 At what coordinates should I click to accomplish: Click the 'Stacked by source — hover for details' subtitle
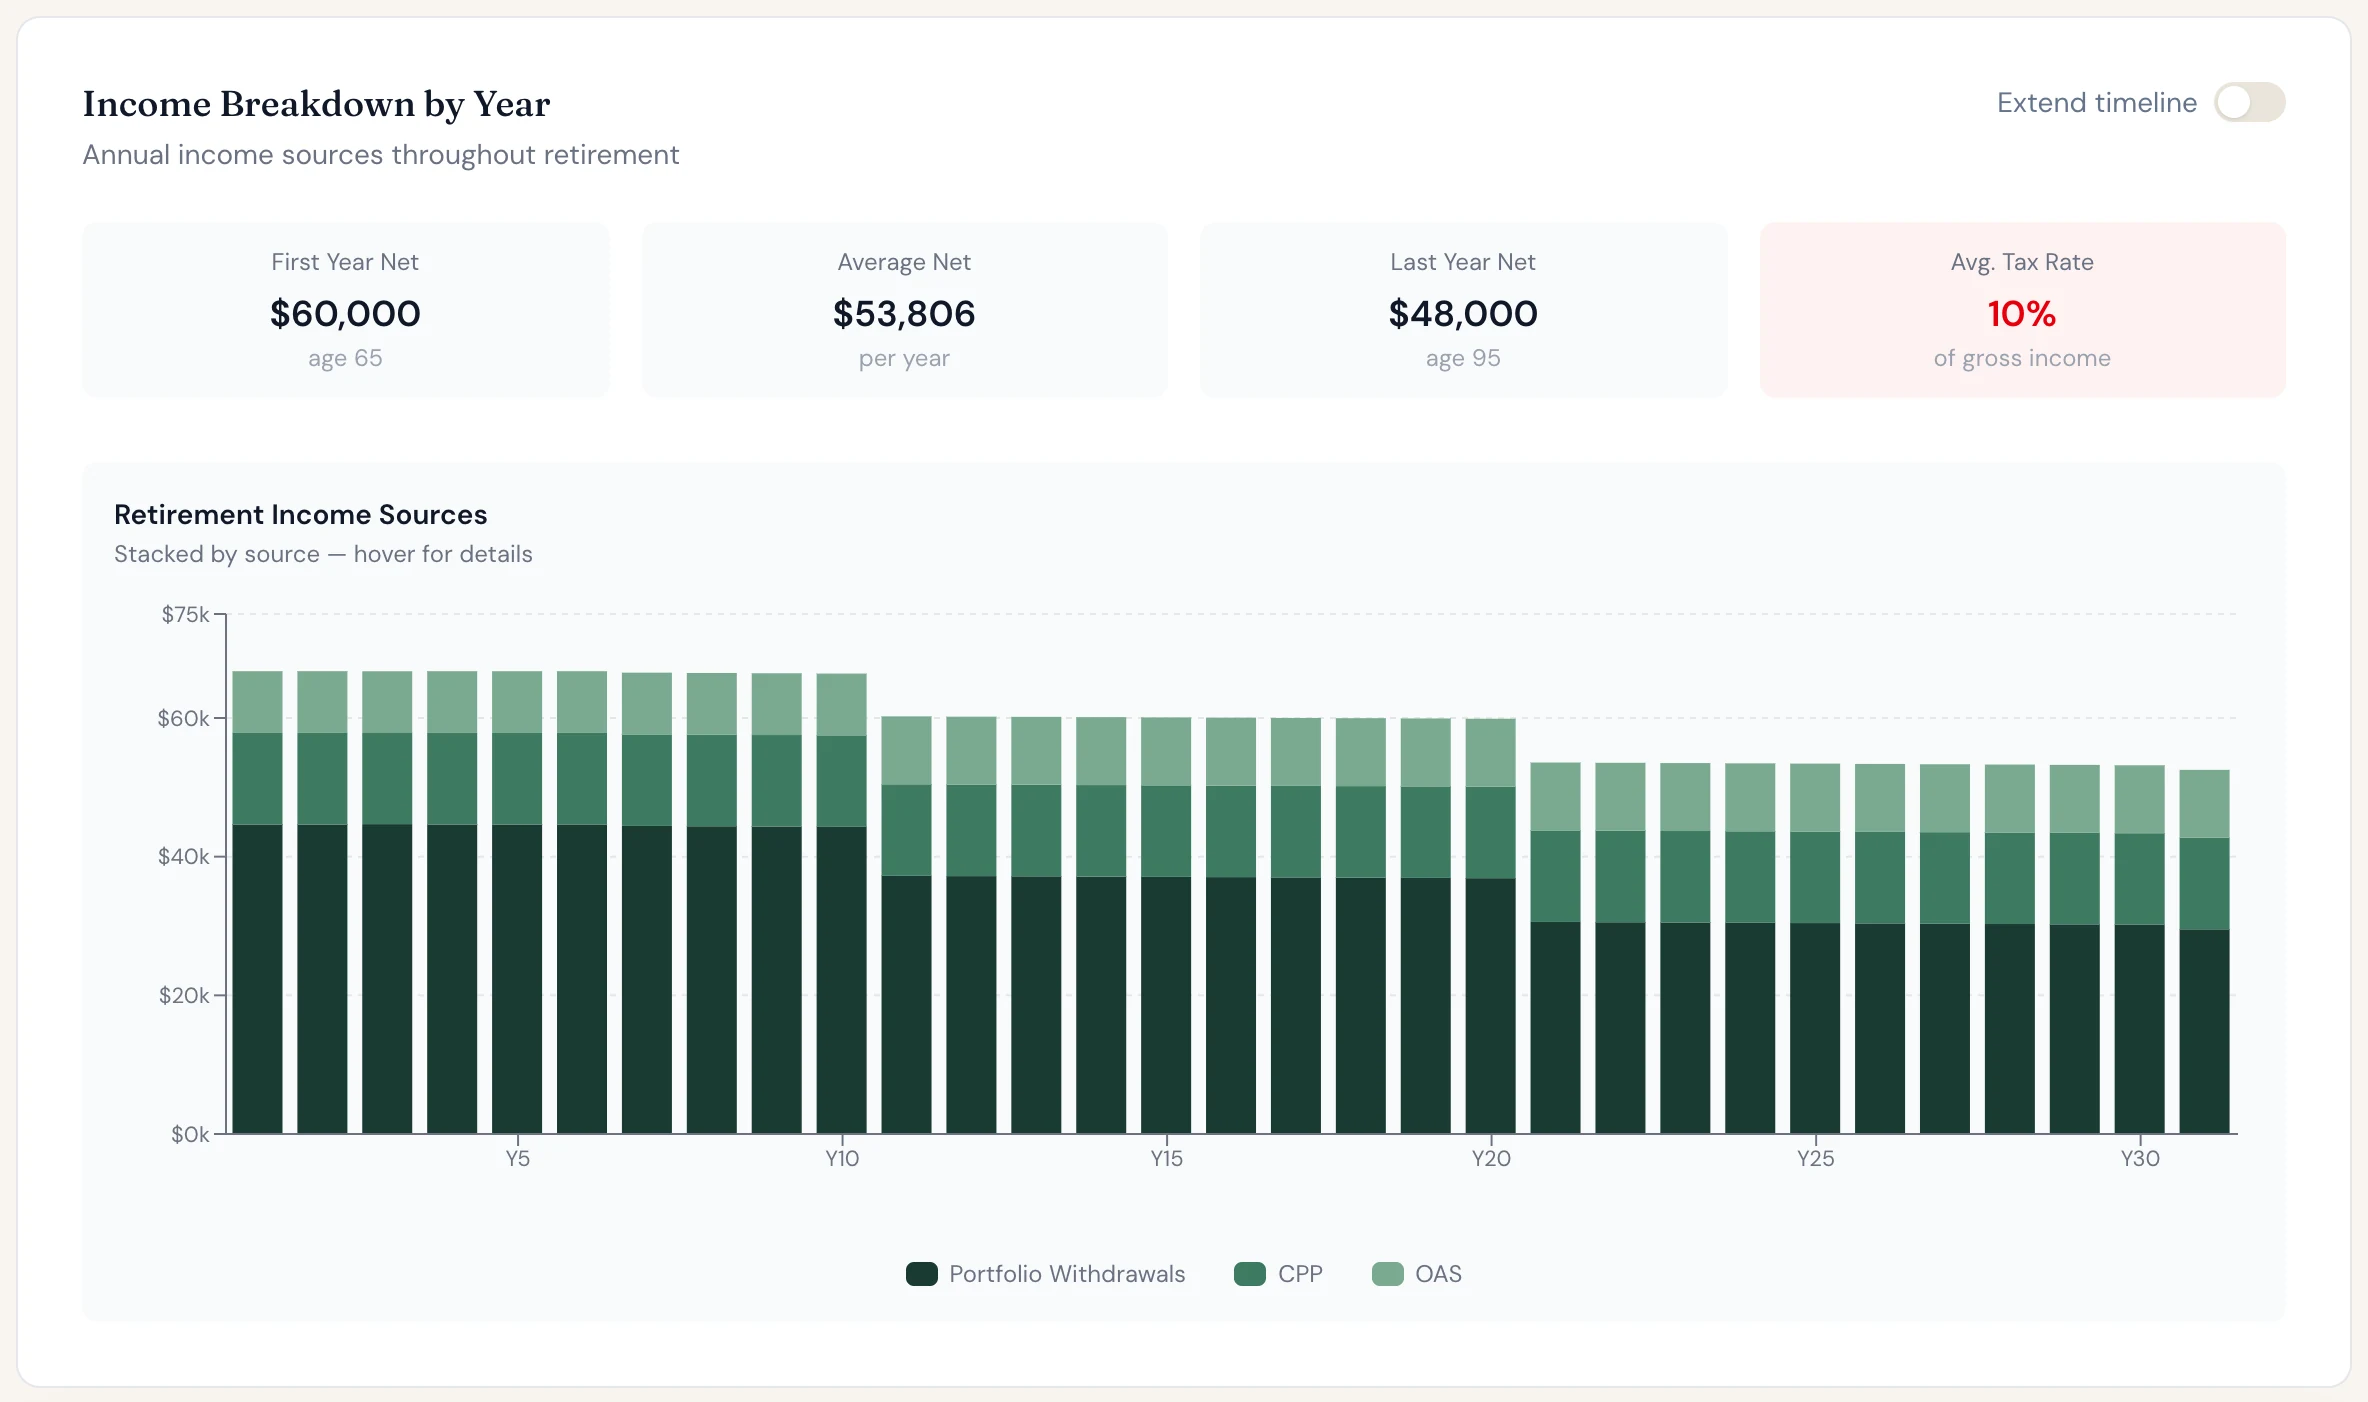(323, 554)
